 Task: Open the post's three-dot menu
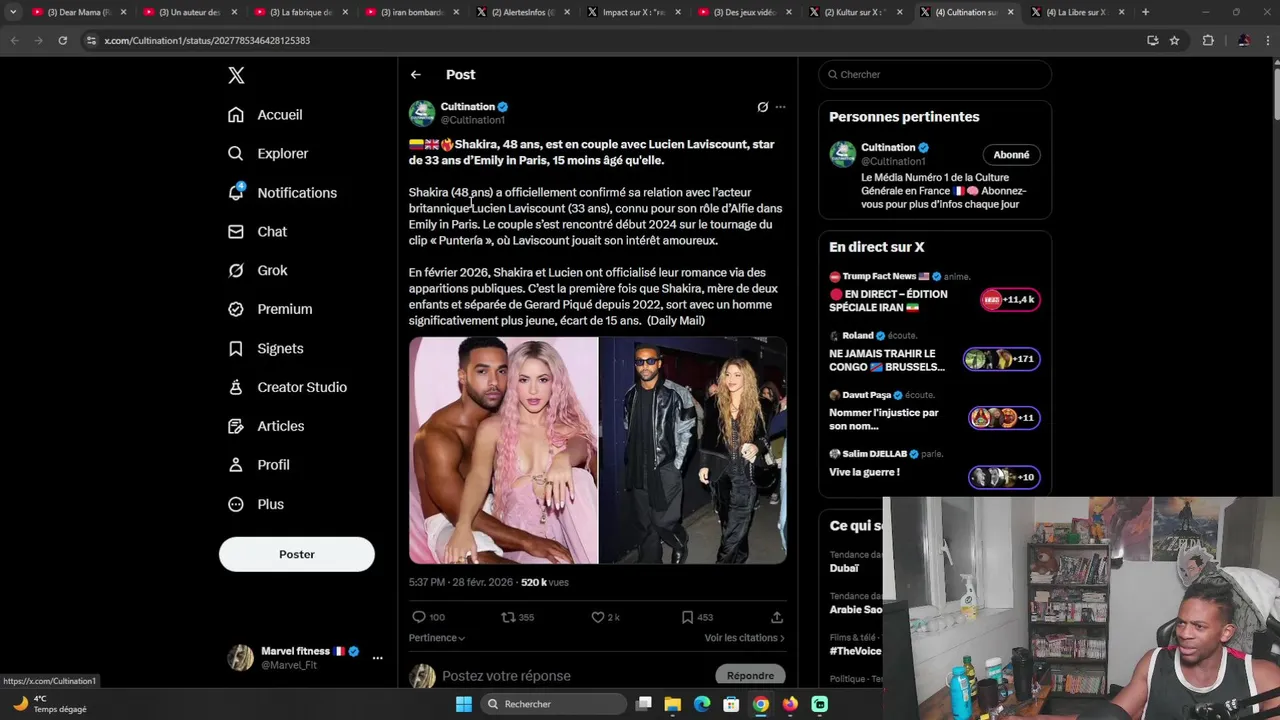pos(781,107)
